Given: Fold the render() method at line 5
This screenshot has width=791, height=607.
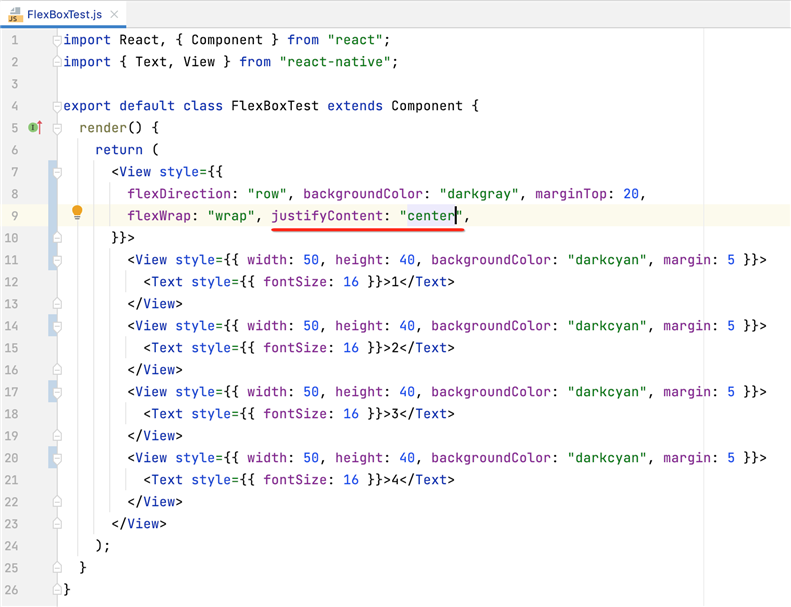Looking at the screenshot, I should [x=57, y=128].
